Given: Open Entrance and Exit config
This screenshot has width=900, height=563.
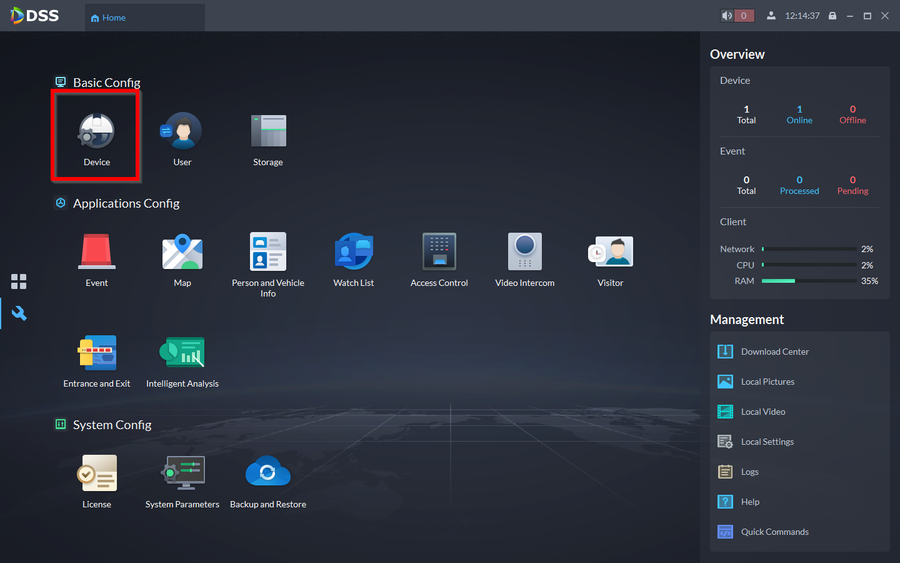Looking at the screenshot, I should tap(97, 356).
